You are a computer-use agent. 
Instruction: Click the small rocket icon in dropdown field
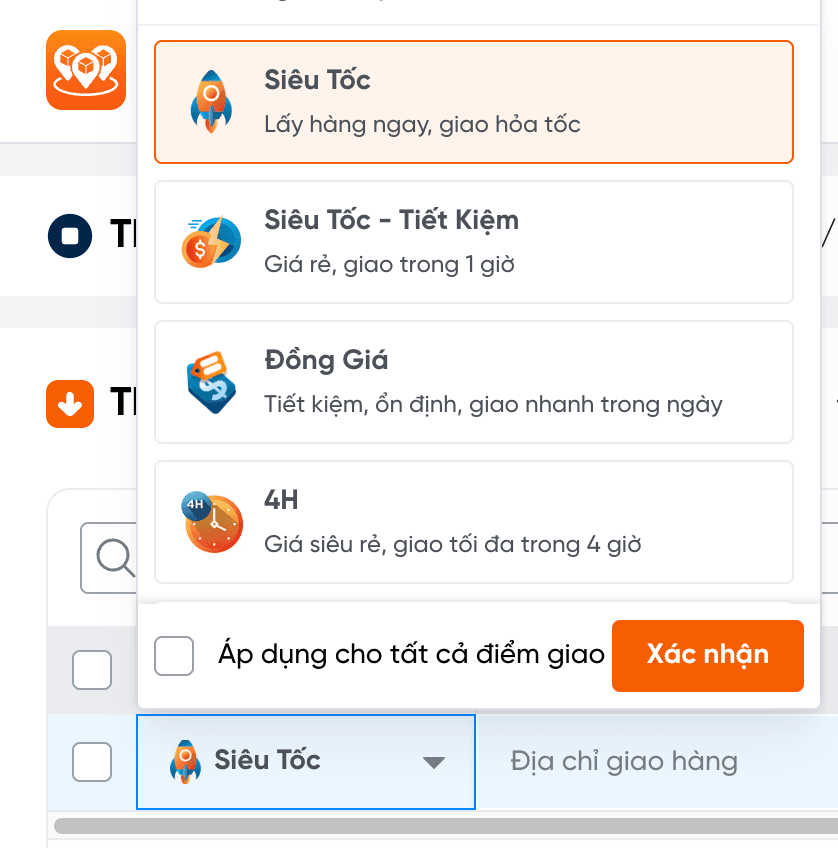(x=185, y=761)
